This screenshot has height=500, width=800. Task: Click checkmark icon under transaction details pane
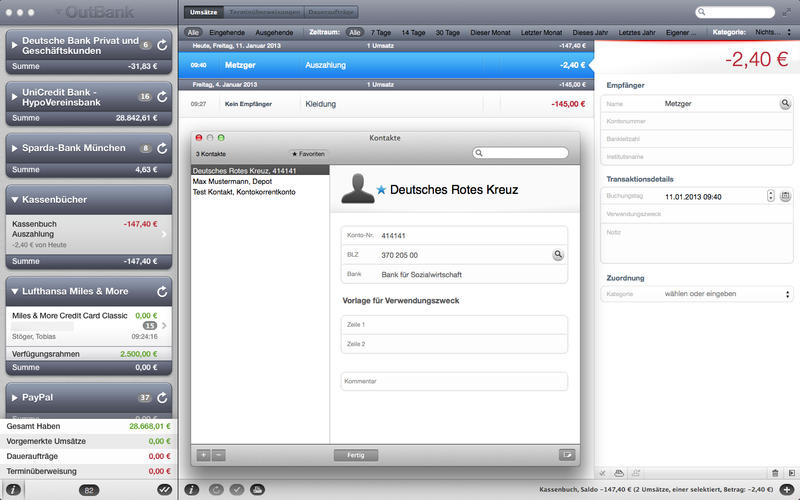(603, 473)
